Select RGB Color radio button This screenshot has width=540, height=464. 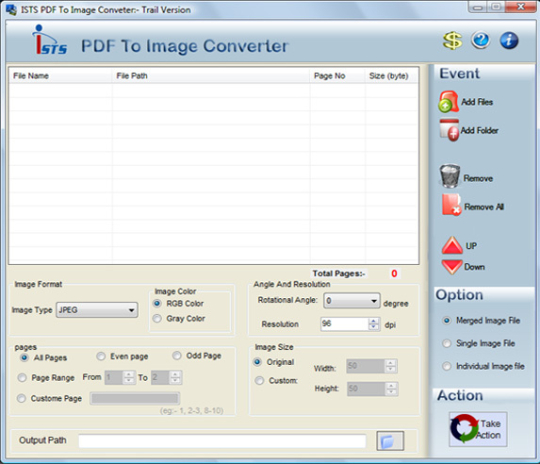pos(157,303)
